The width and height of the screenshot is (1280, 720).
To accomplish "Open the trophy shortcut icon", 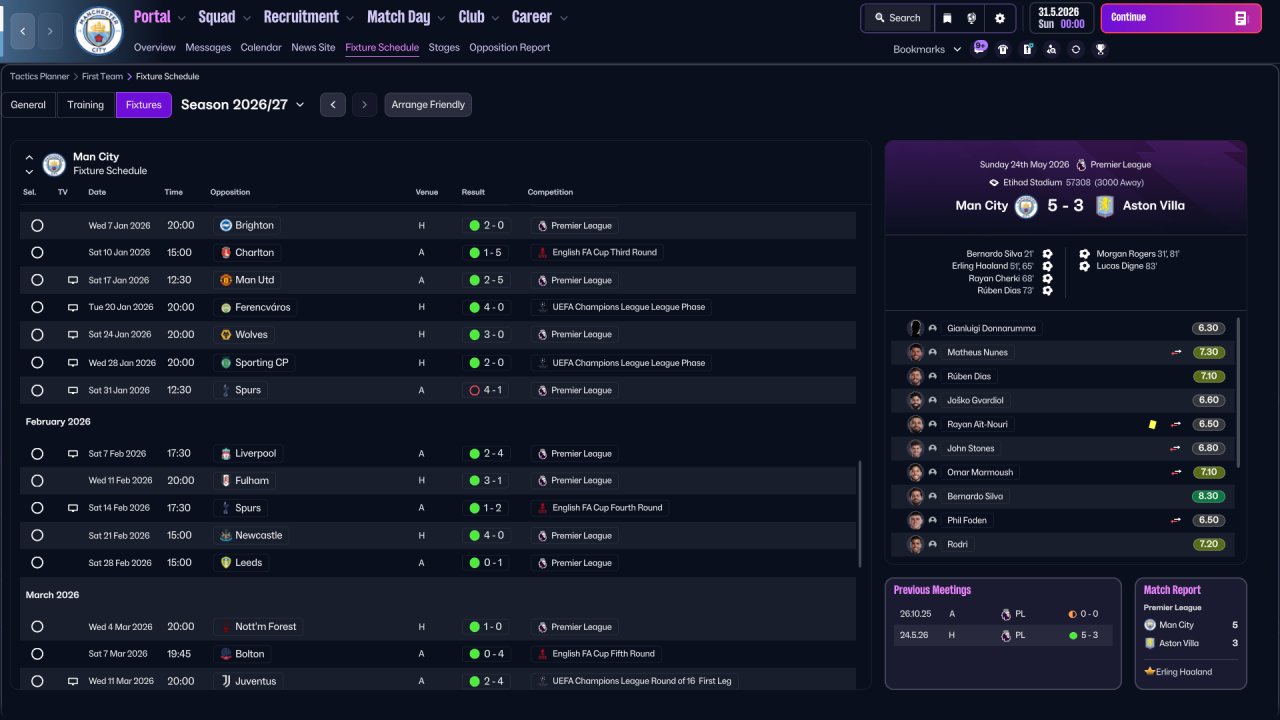I will tap(1100, 49).
